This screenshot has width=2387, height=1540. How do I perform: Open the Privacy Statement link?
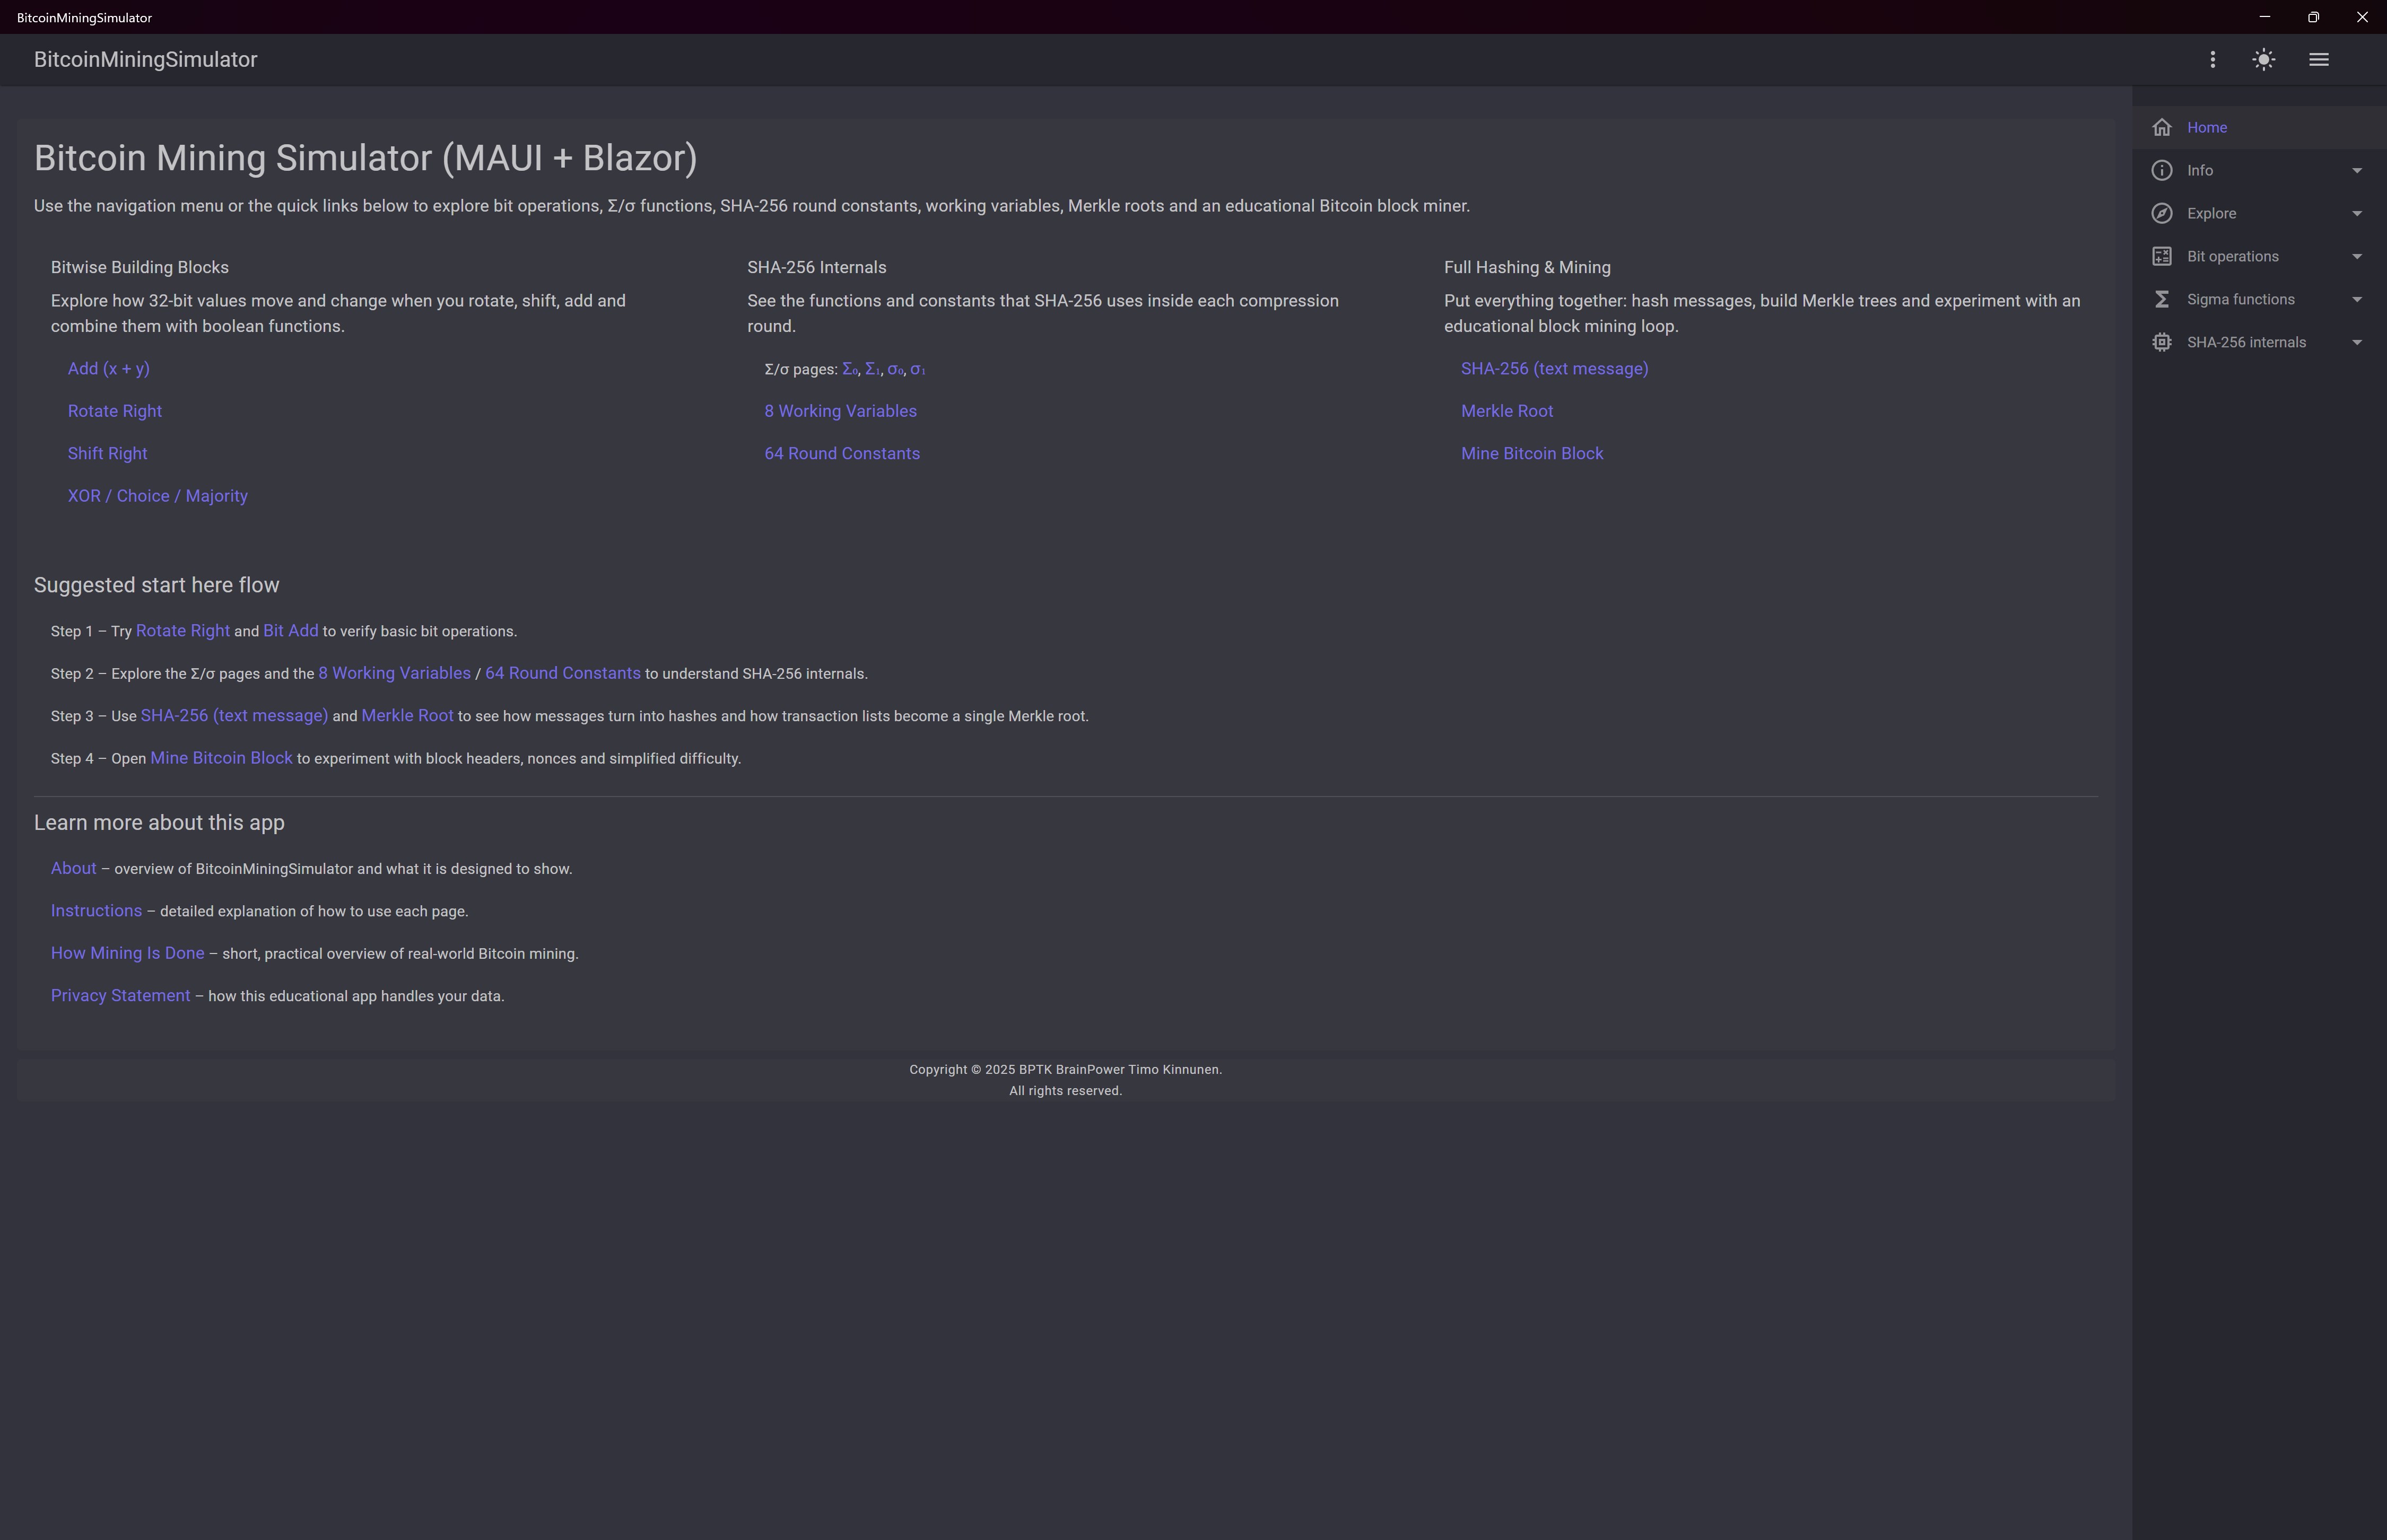[120, 996]
